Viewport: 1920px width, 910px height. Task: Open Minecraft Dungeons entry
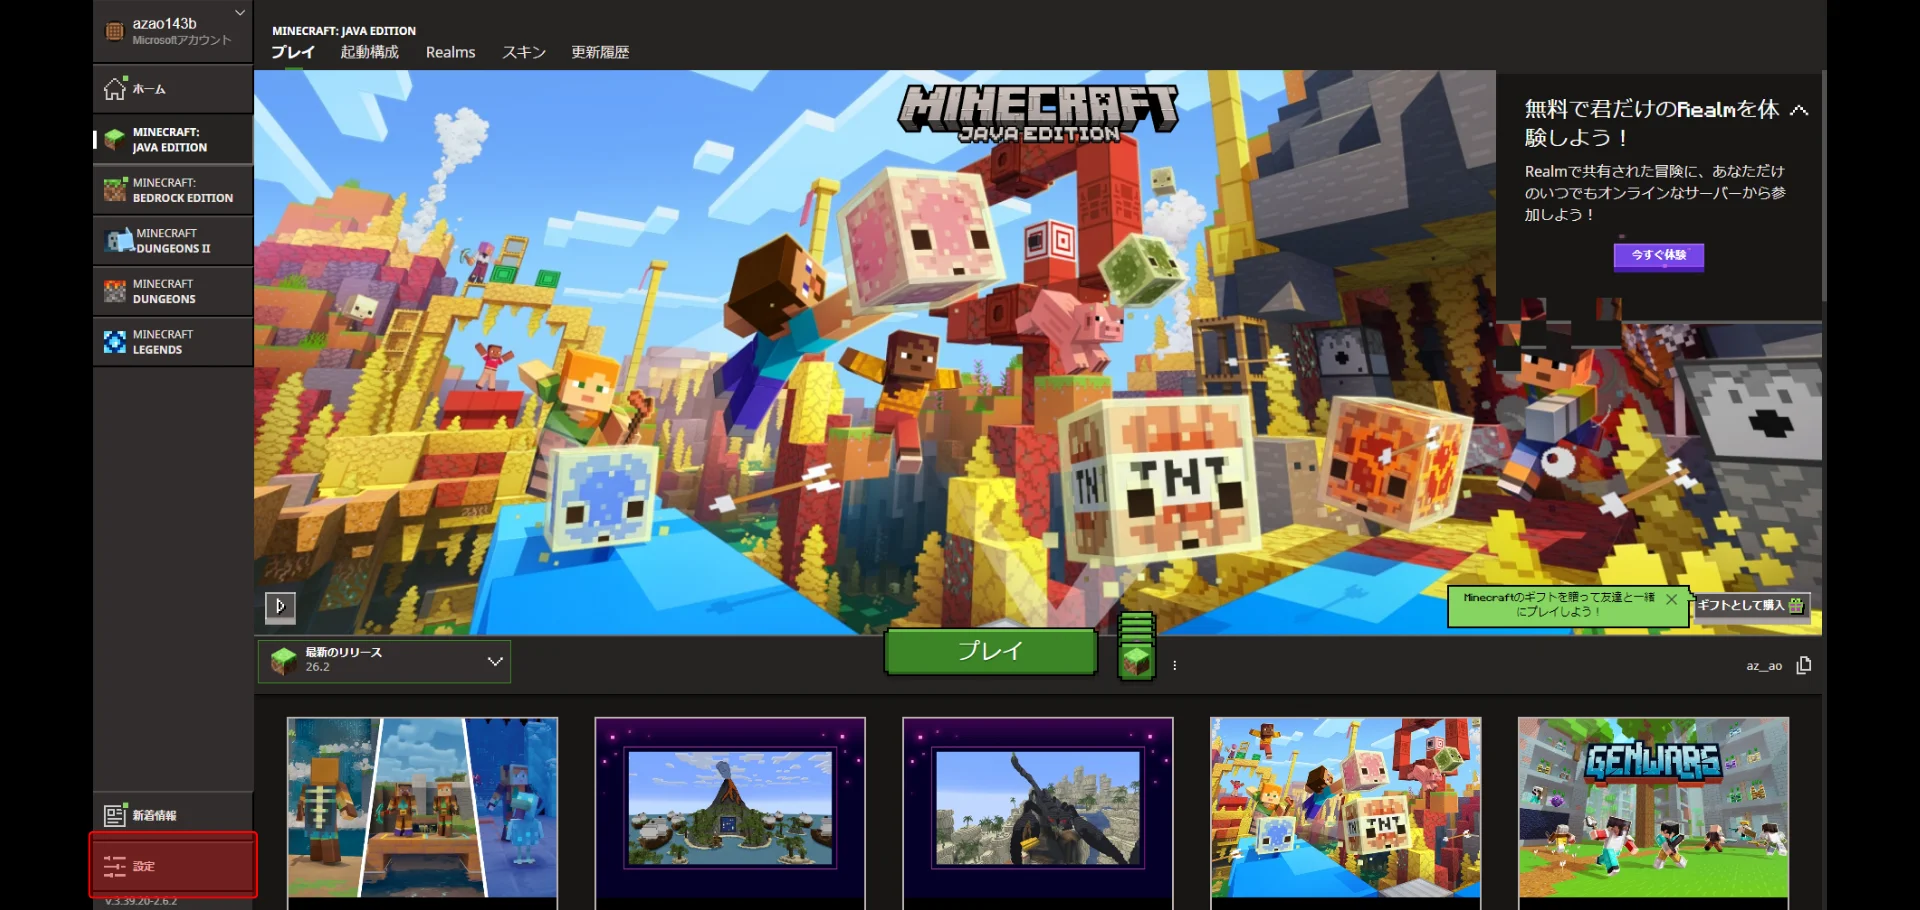[172, 291]
